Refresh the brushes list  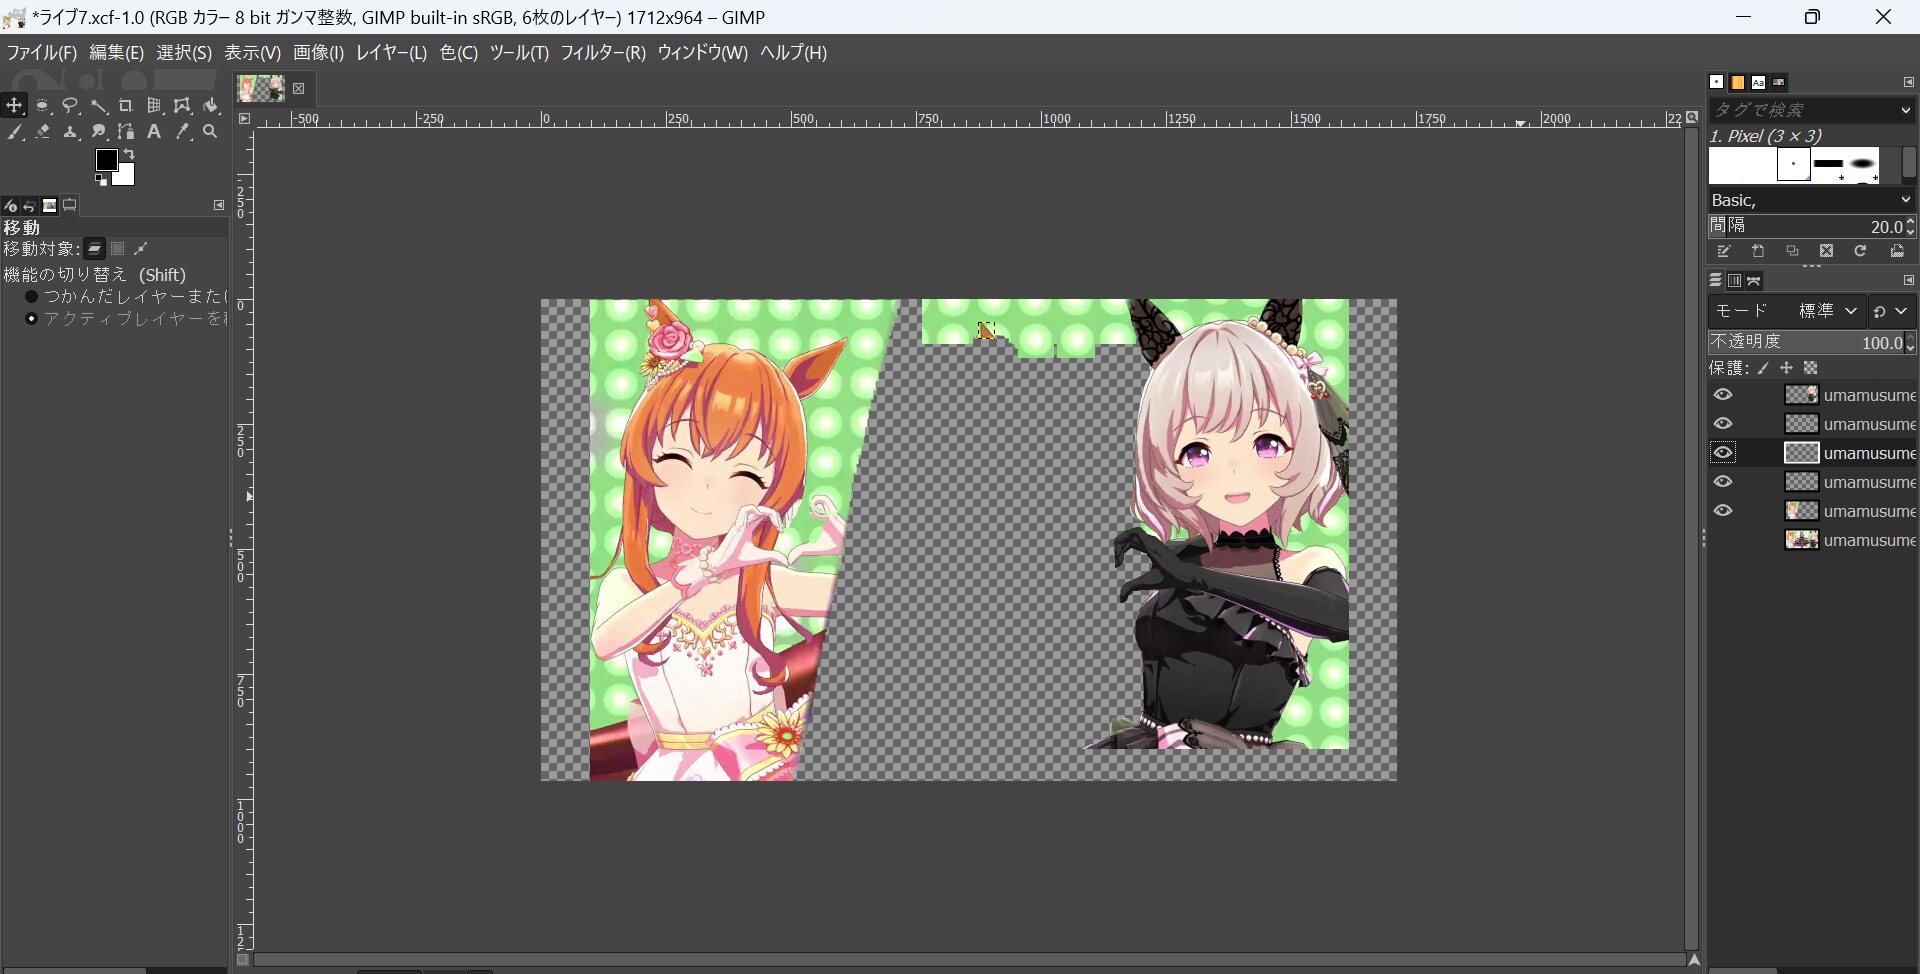[x=1860, y=252]
